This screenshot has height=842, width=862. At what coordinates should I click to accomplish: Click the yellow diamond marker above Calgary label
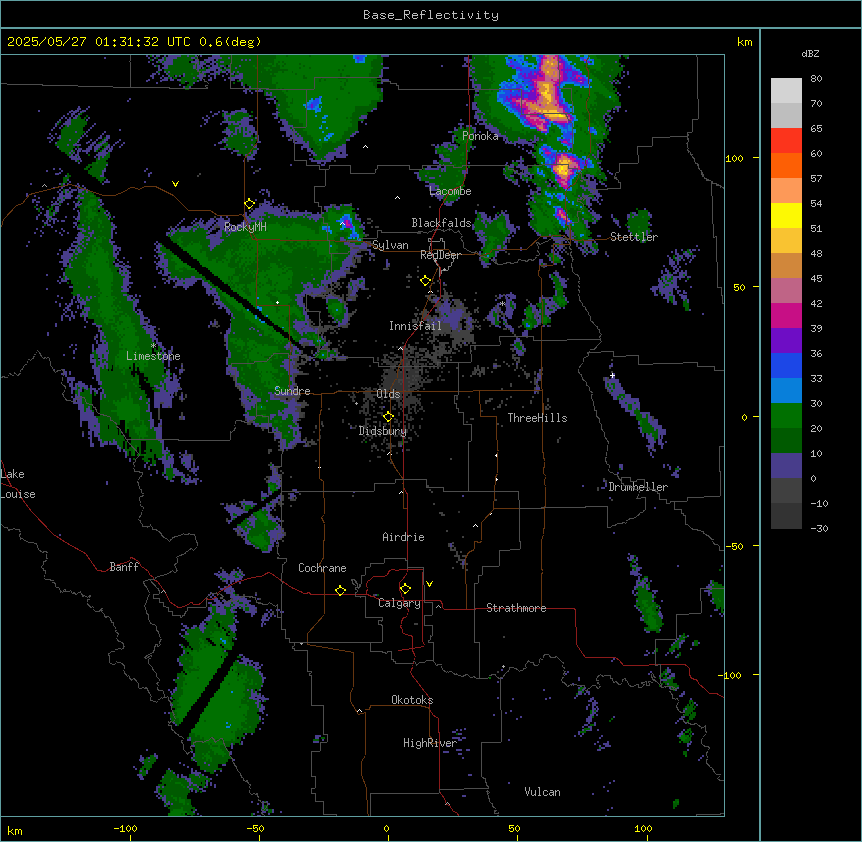pyautogui.click(x=405, y=589)
